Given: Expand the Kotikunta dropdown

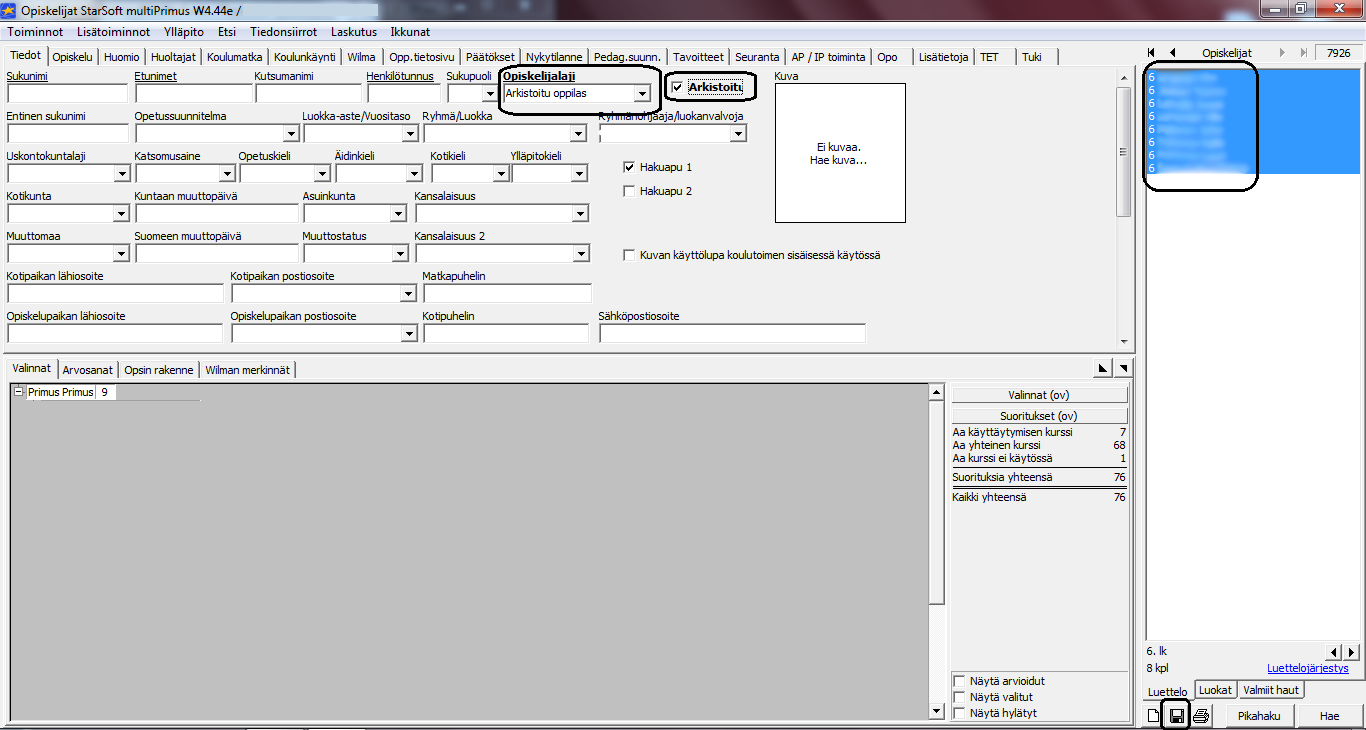Looking at the screenshot, I should (122, 214).
